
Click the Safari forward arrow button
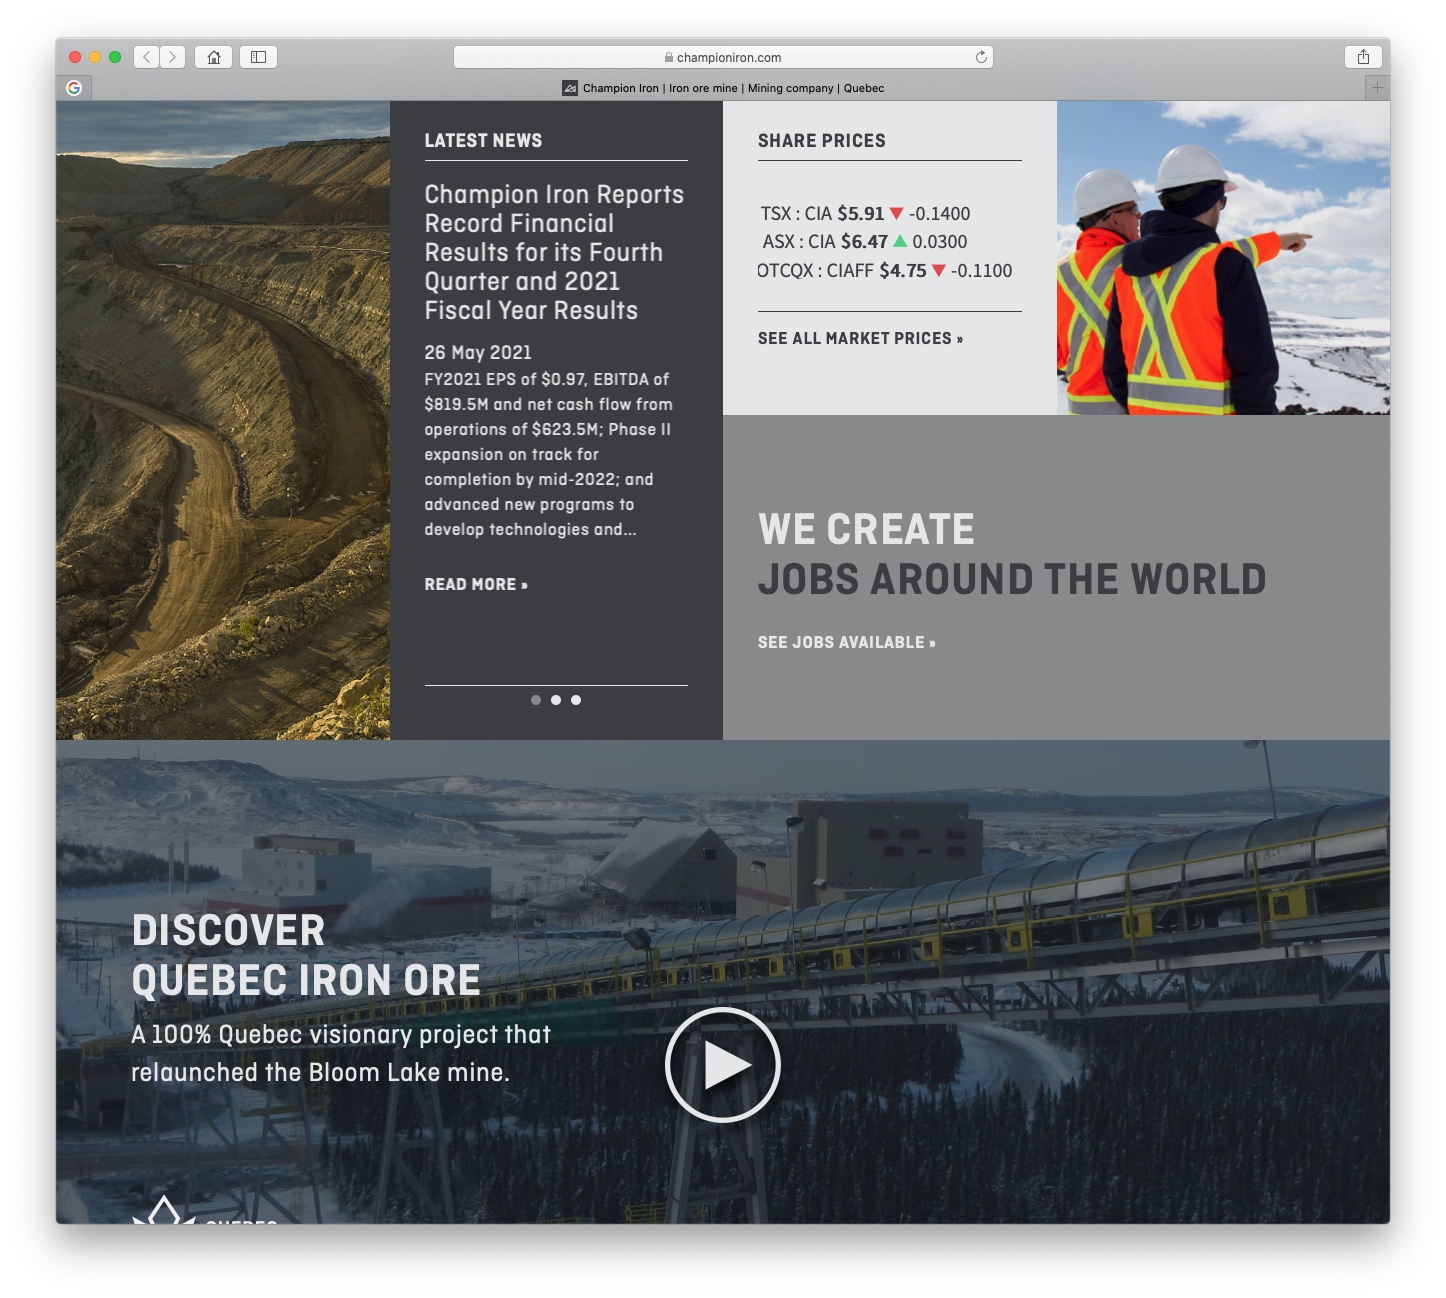[173, 57]
